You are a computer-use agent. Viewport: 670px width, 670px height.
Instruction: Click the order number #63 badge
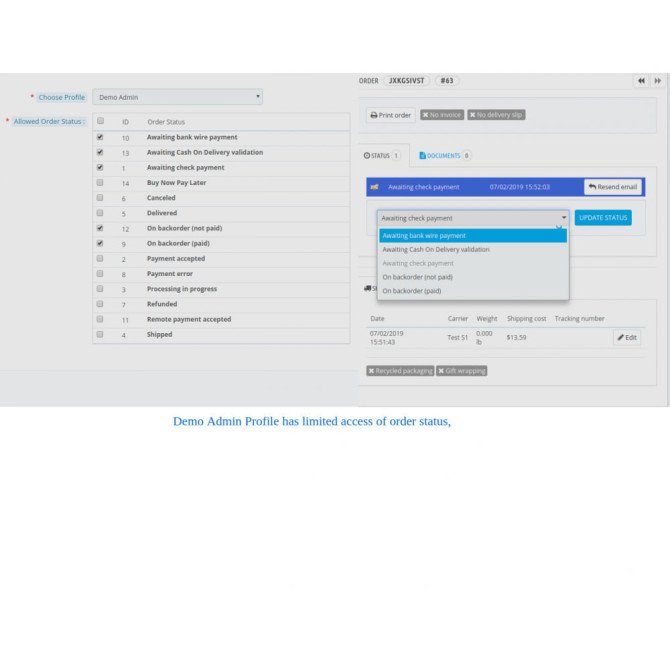pos(447,81)
